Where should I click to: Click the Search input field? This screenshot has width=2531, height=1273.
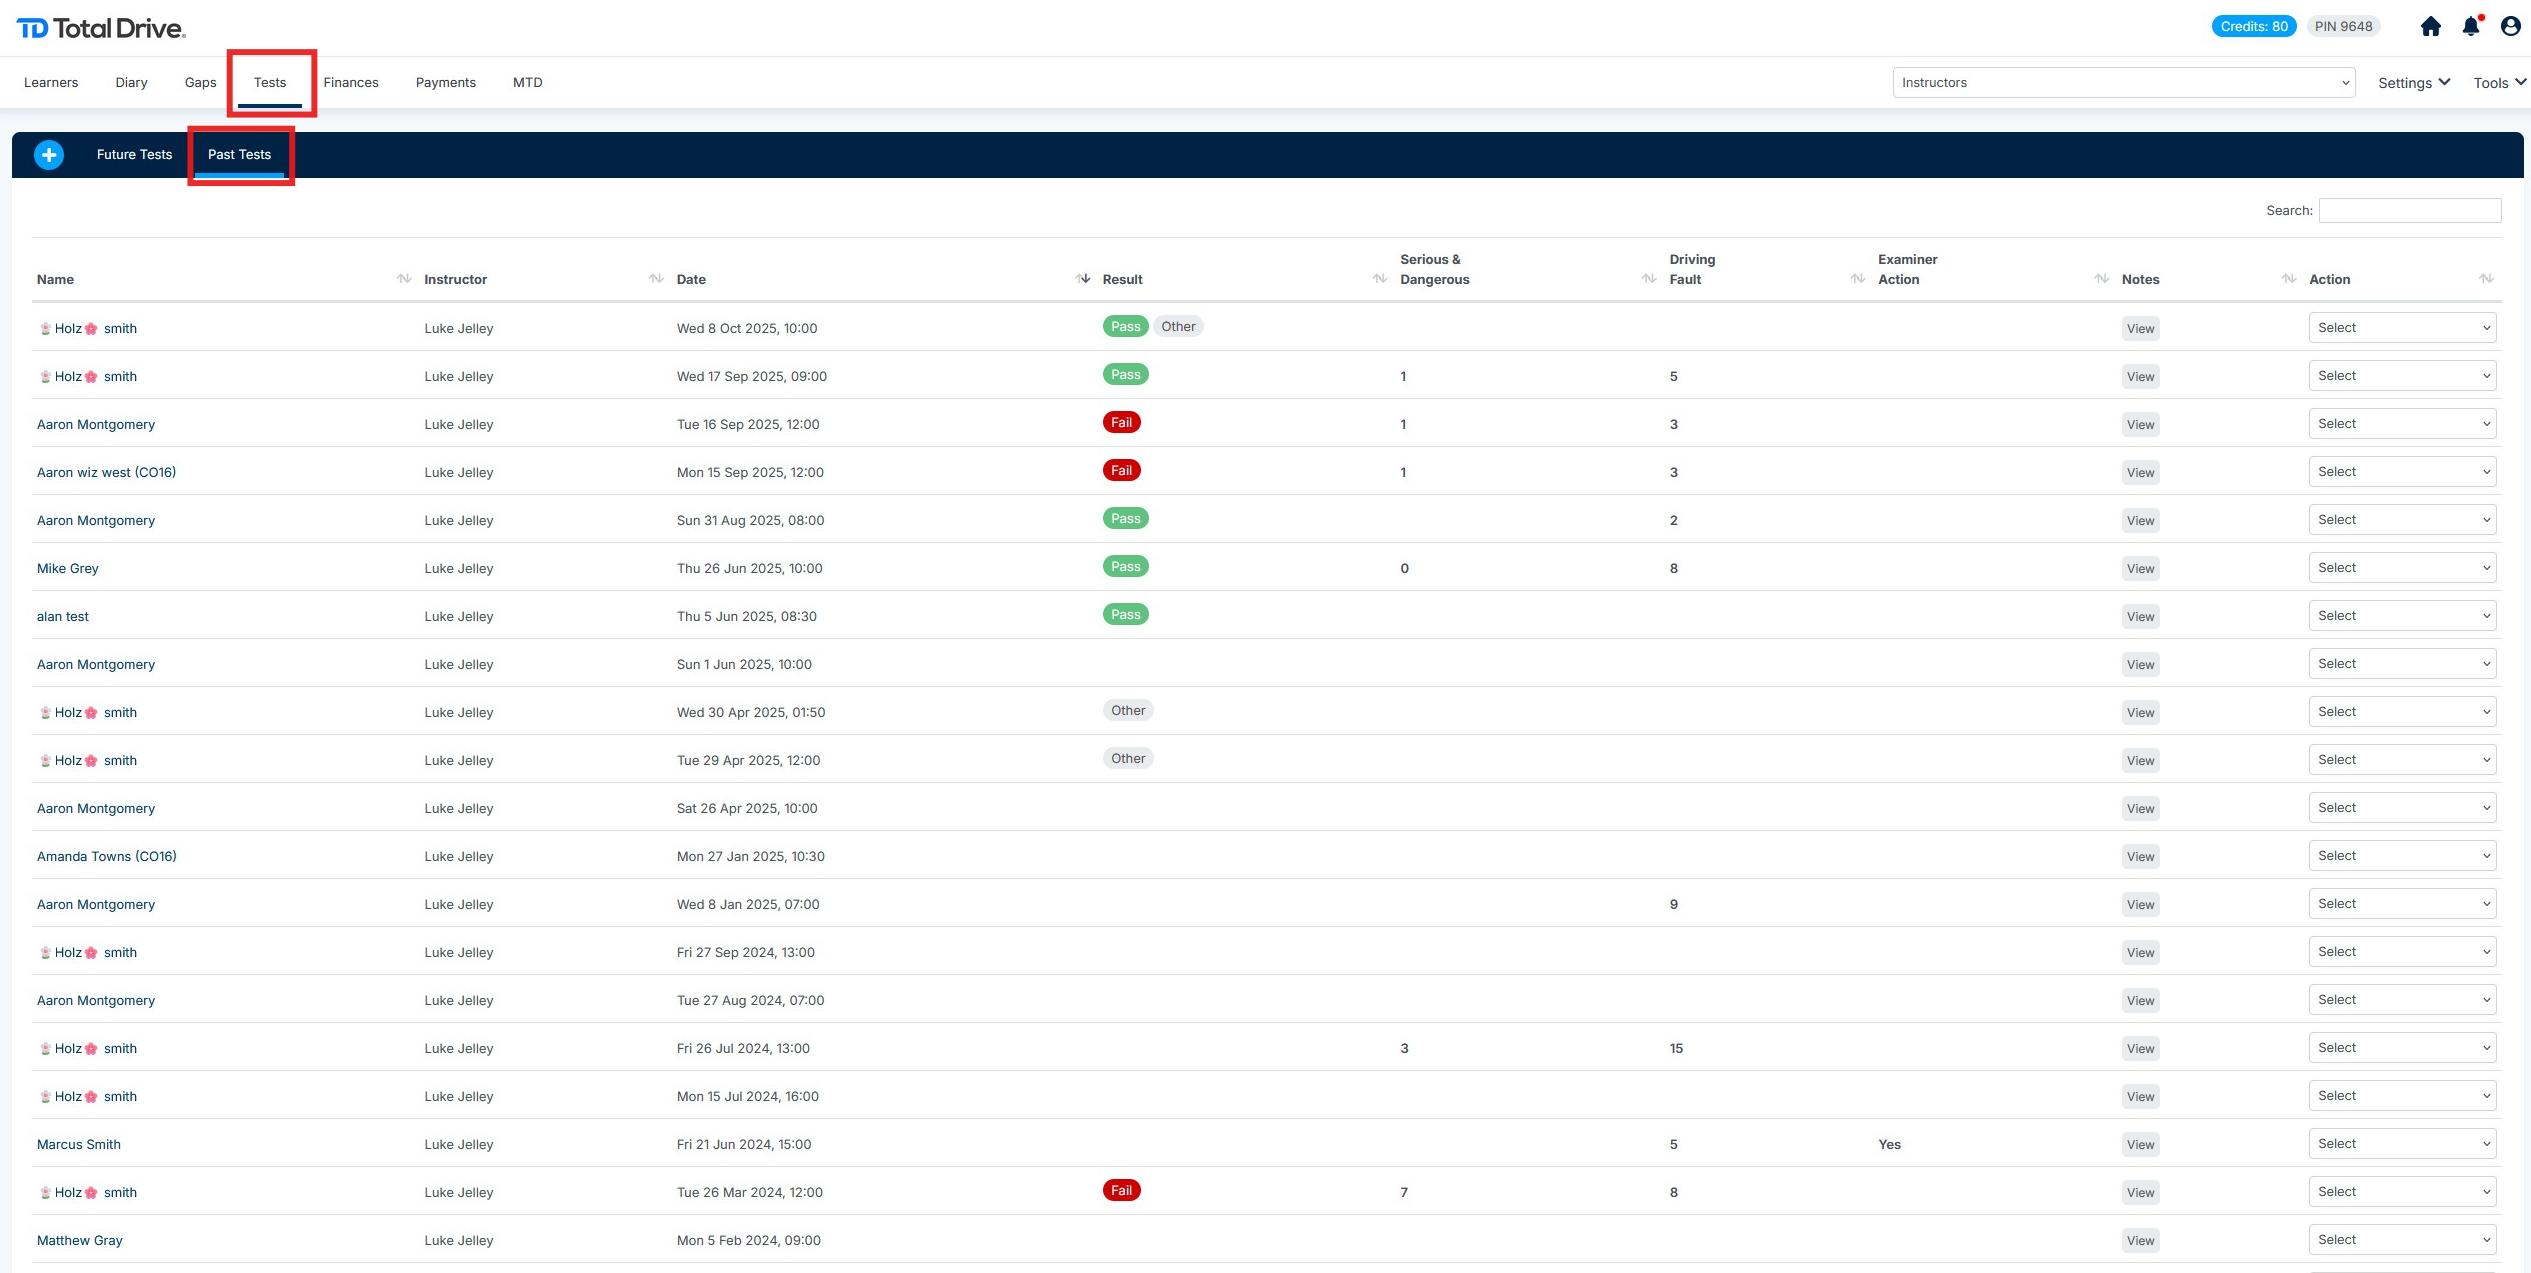(x=2409, y=211)
